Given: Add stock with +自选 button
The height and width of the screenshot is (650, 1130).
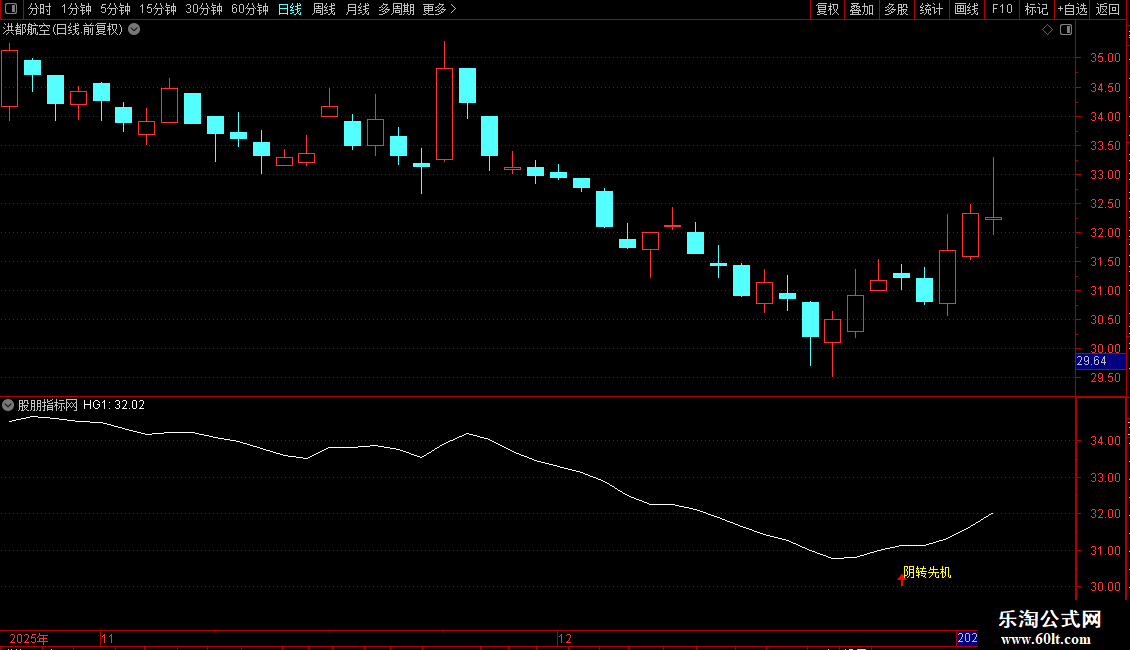Looking at the screenshot, I should tap(1072, 9).
